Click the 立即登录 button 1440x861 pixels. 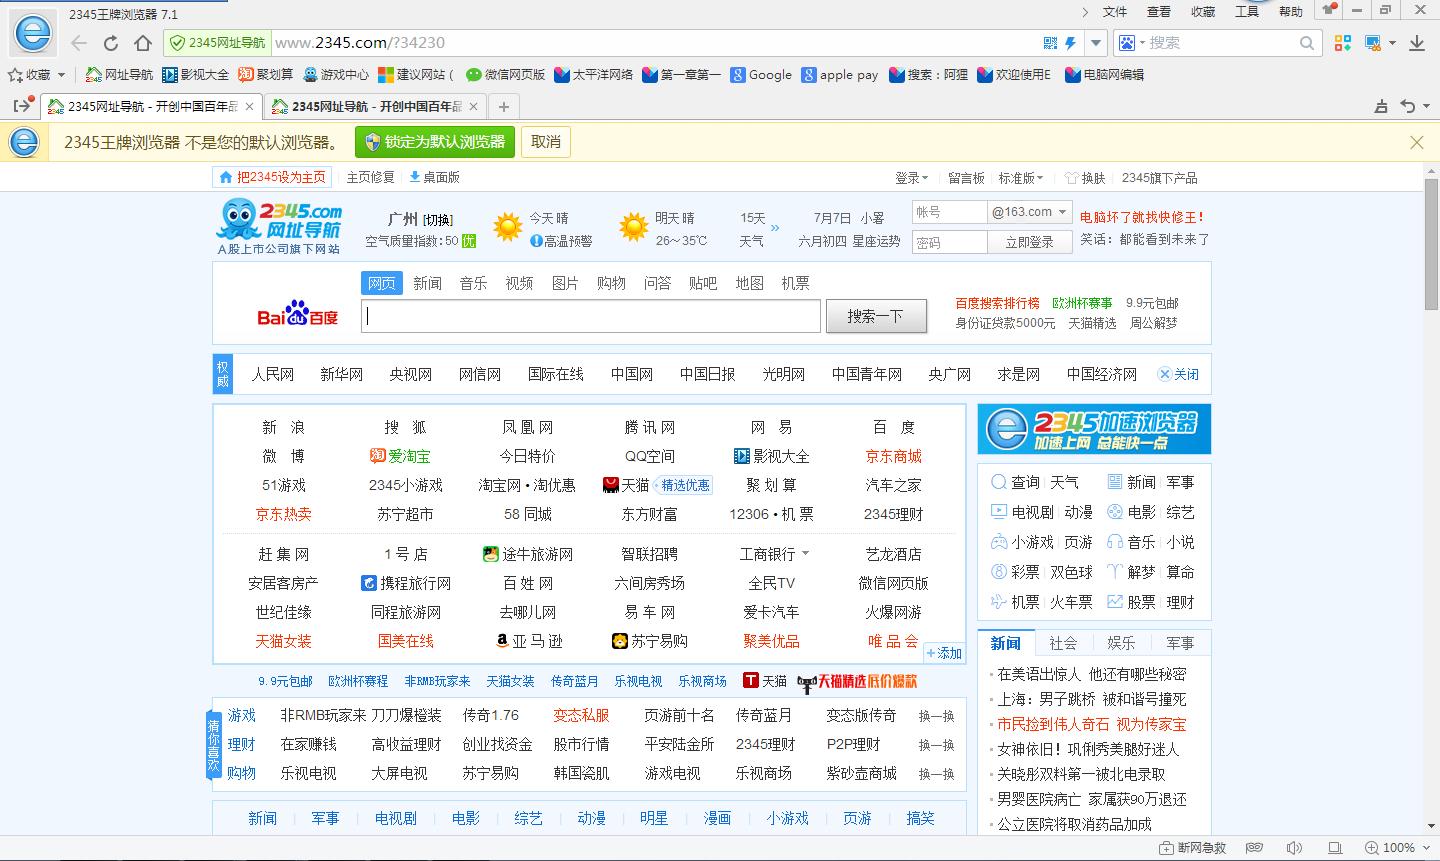pos(1029,242)
